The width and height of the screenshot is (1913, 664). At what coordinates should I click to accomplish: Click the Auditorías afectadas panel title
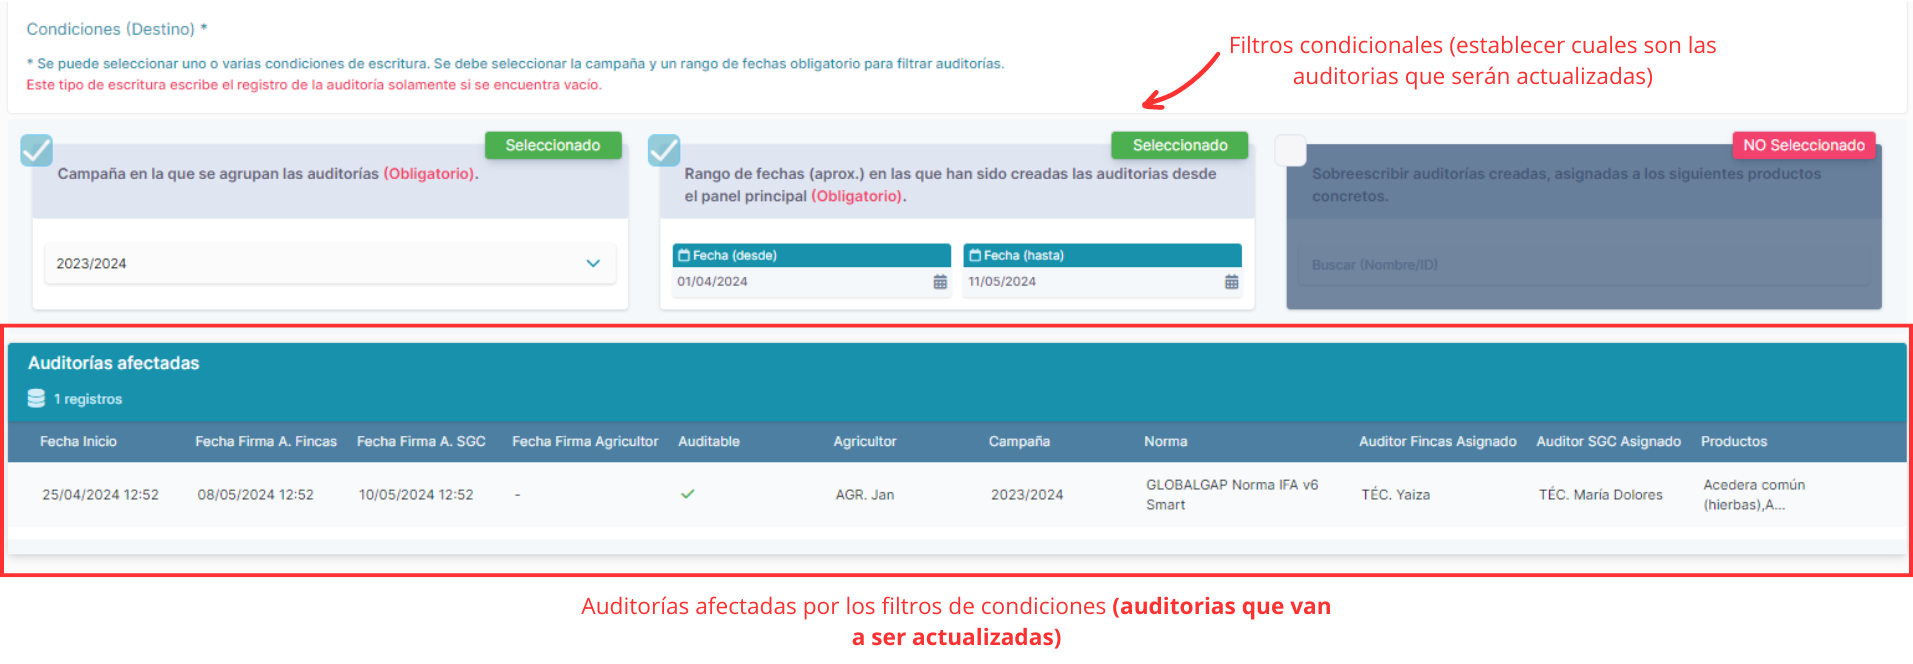click(x=114, y=363)
